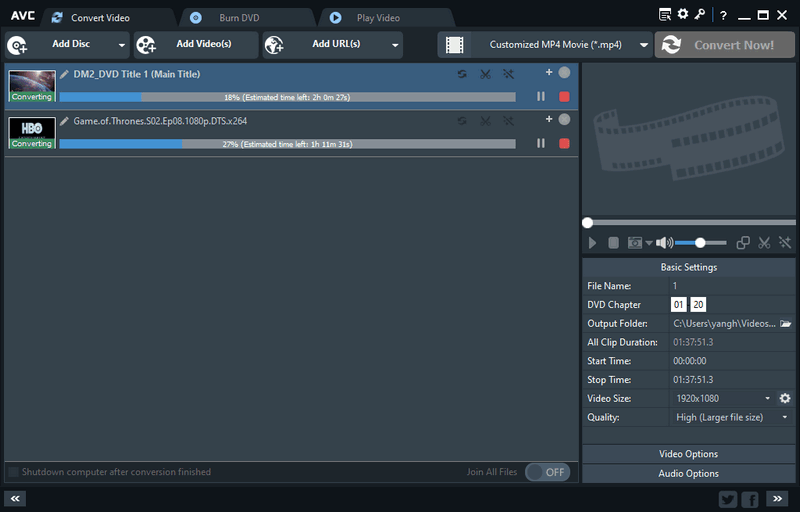Open the Twitter share icon

(x=728, y=499)
